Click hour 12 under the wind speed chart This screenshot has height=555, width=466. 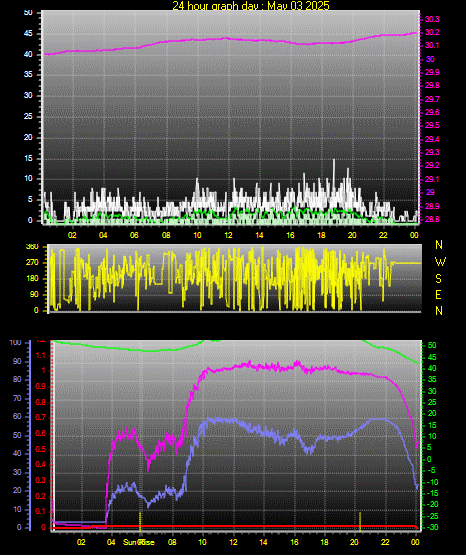(x=228, y=235)
